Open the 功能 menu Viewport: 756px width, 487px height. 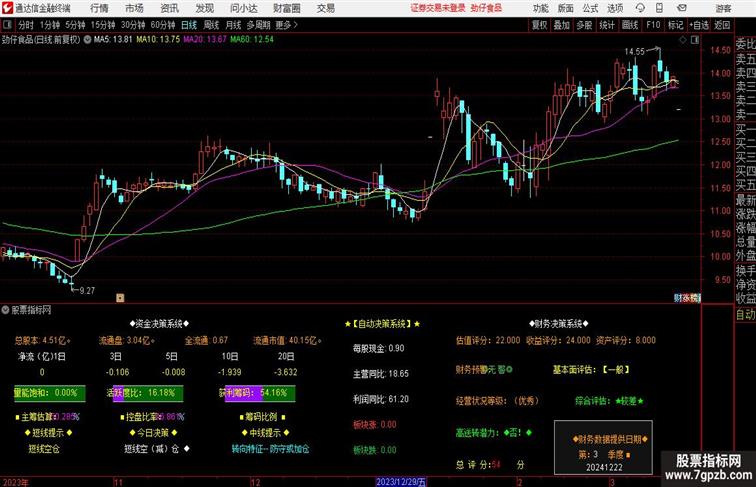click(540, 8)
